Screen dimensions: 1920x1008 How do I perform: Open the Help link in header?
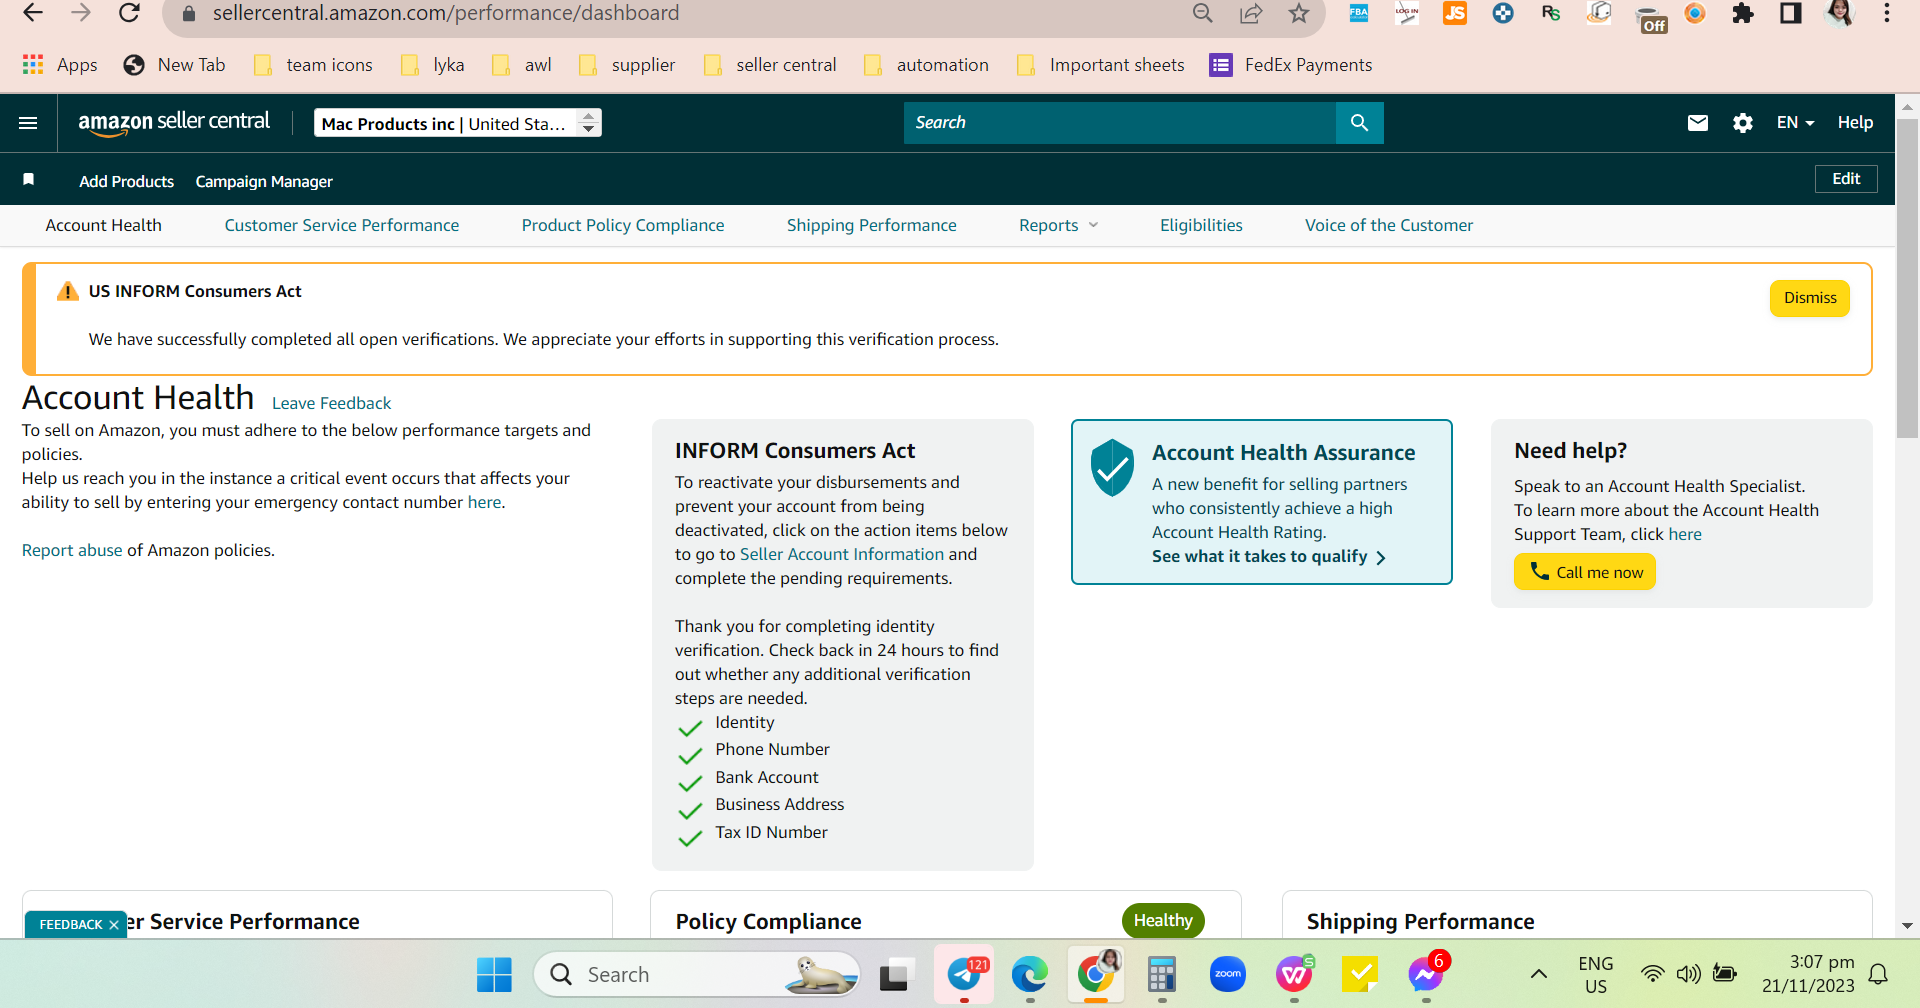[x=1855, y=123]
